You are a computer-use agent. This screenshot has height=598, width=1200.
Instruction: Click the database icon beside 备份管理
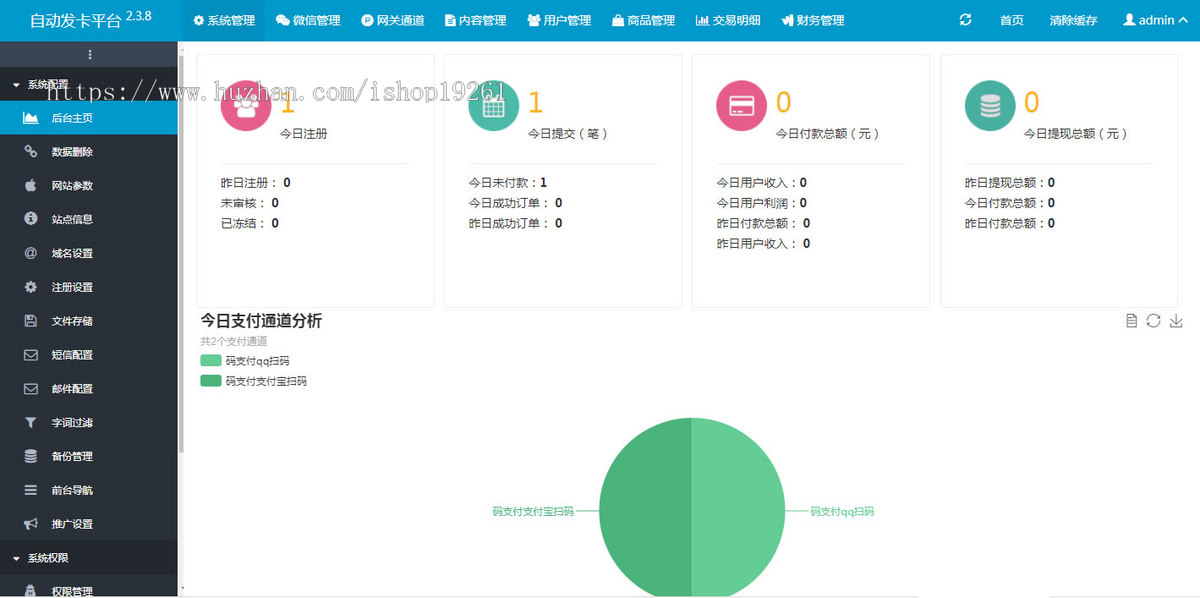pos(30,456)
